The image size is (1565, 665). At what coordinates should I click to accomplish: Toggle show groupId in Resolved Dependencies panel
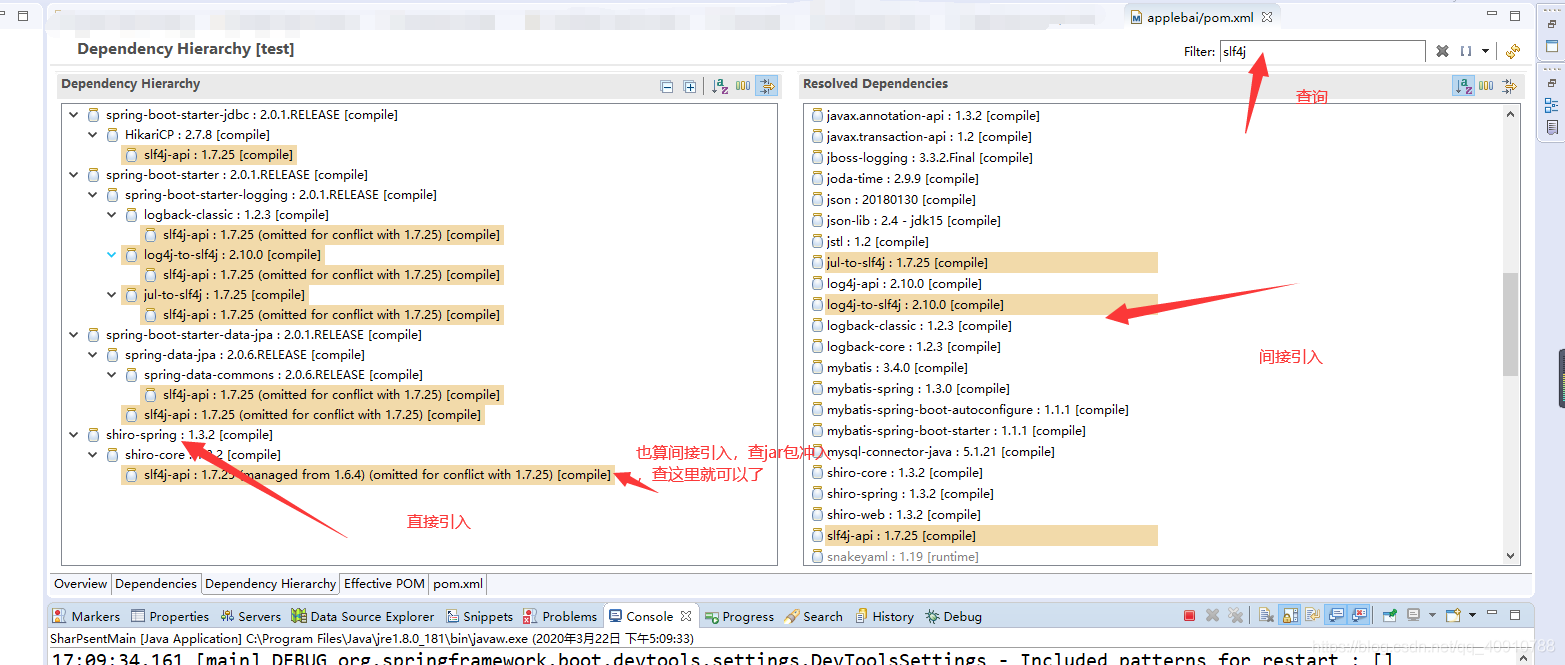(1486, 87)
